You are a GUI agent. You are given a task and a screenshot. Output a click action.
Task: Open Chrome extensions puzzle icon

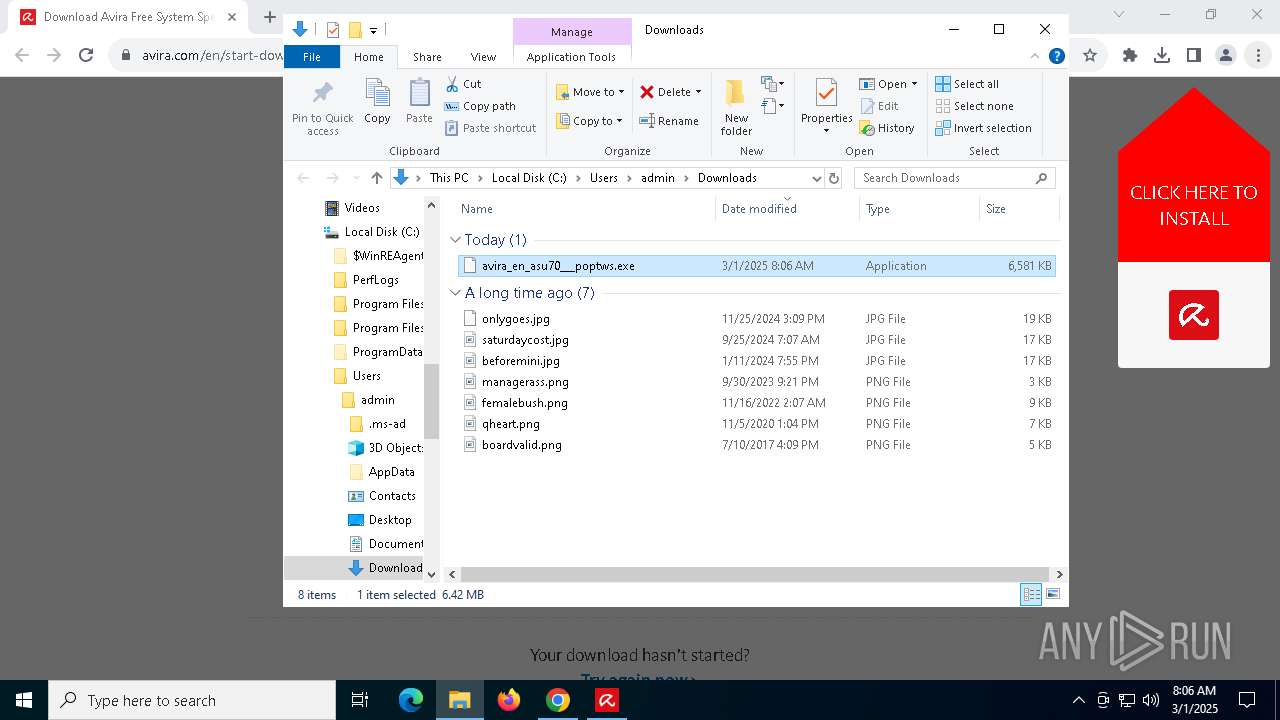pyautogui.click(x=1130, y=56)
